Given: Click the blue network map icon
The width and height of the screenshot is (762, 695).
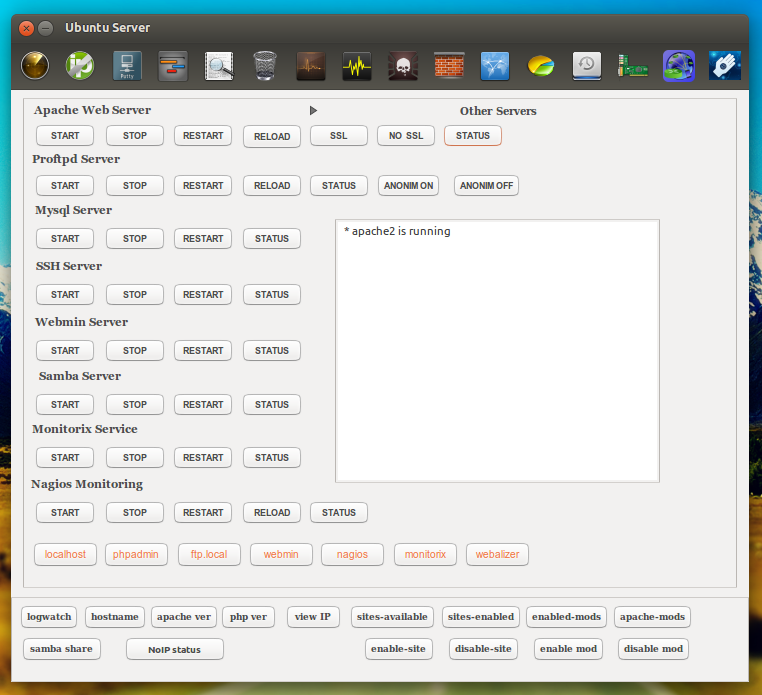Looking at the screenshot, I should [x=495, y=66].
